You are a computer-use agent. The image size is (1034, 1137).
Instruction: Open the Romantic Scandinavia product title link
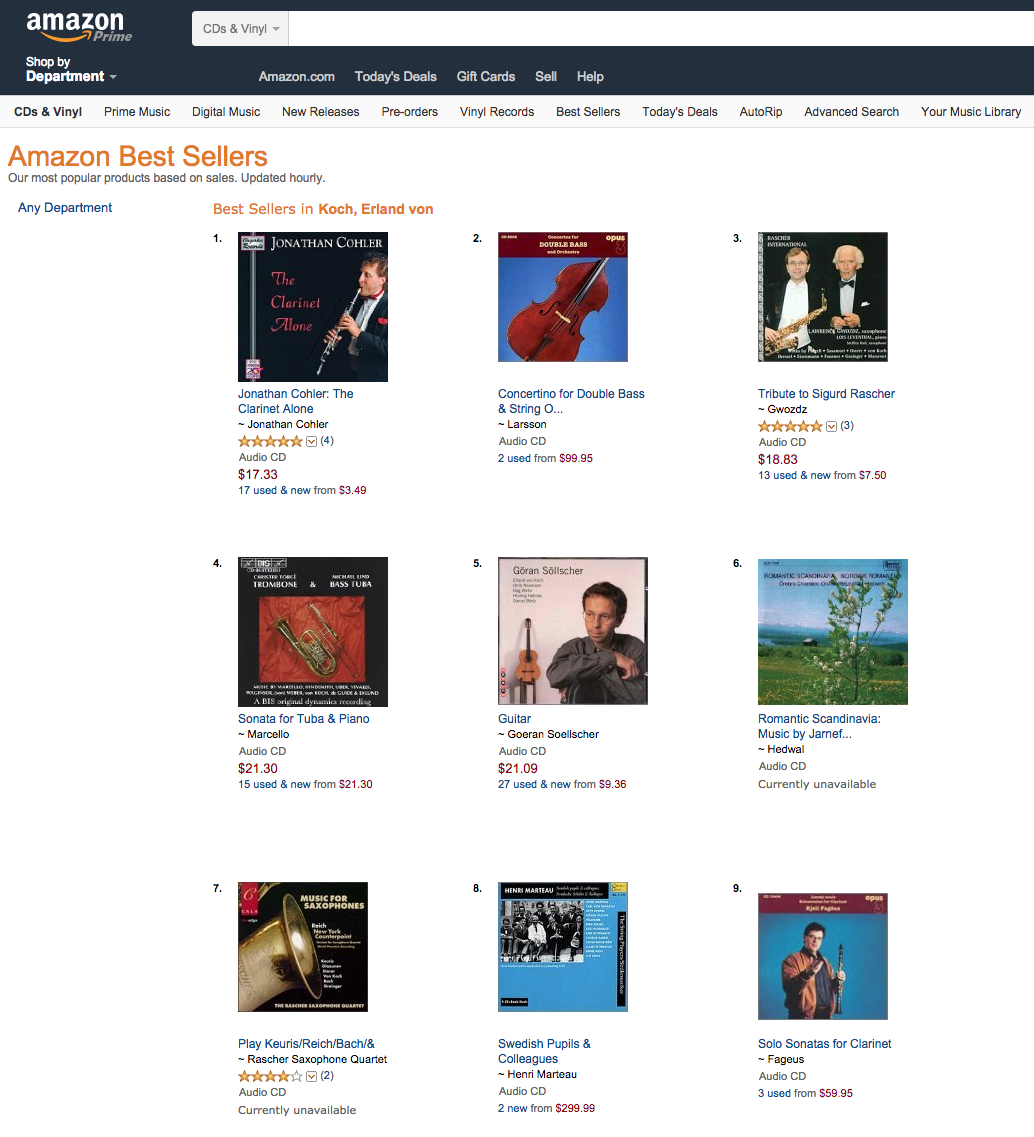coord(819,727)
